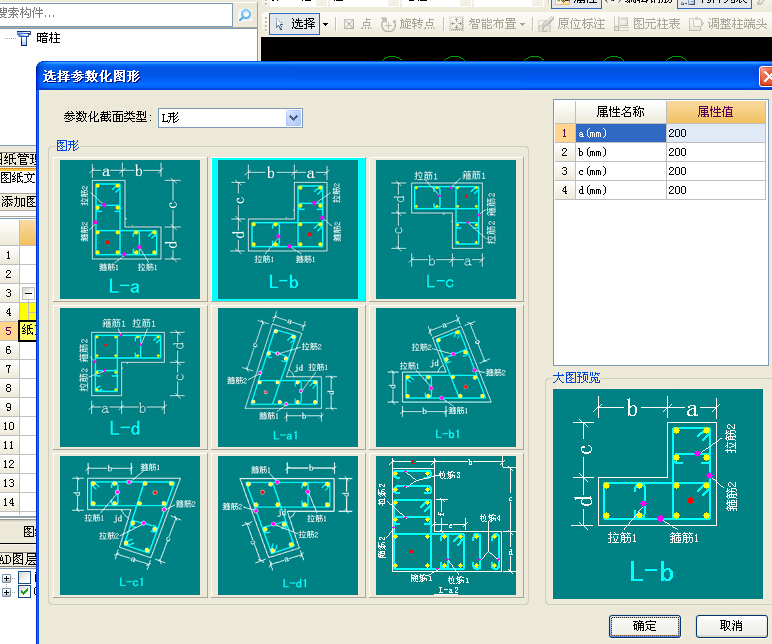
Task: Toggle the checked CAD layer checkbox
Action: [x=25, y=591]
